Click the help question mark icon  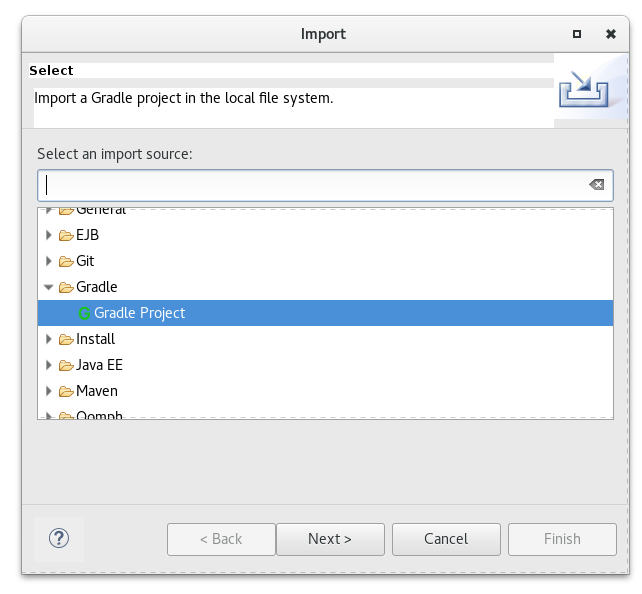click(58, 538)
